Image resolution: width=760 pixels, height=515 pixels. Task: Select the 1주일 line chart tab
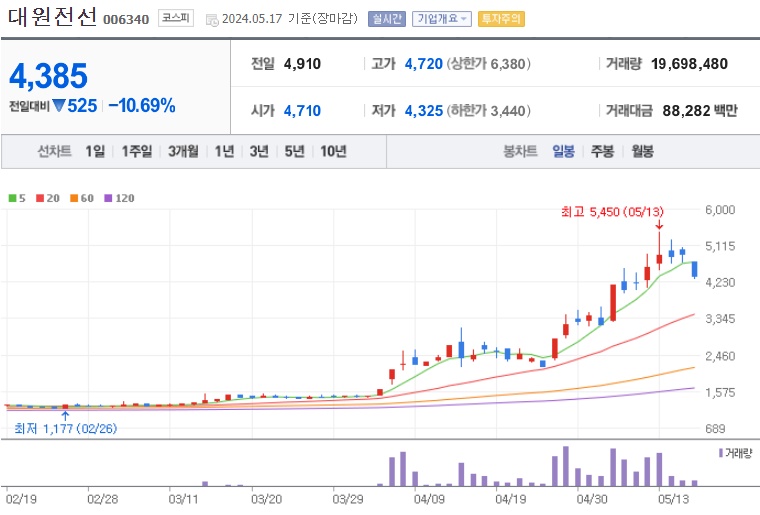coord(137,152)
